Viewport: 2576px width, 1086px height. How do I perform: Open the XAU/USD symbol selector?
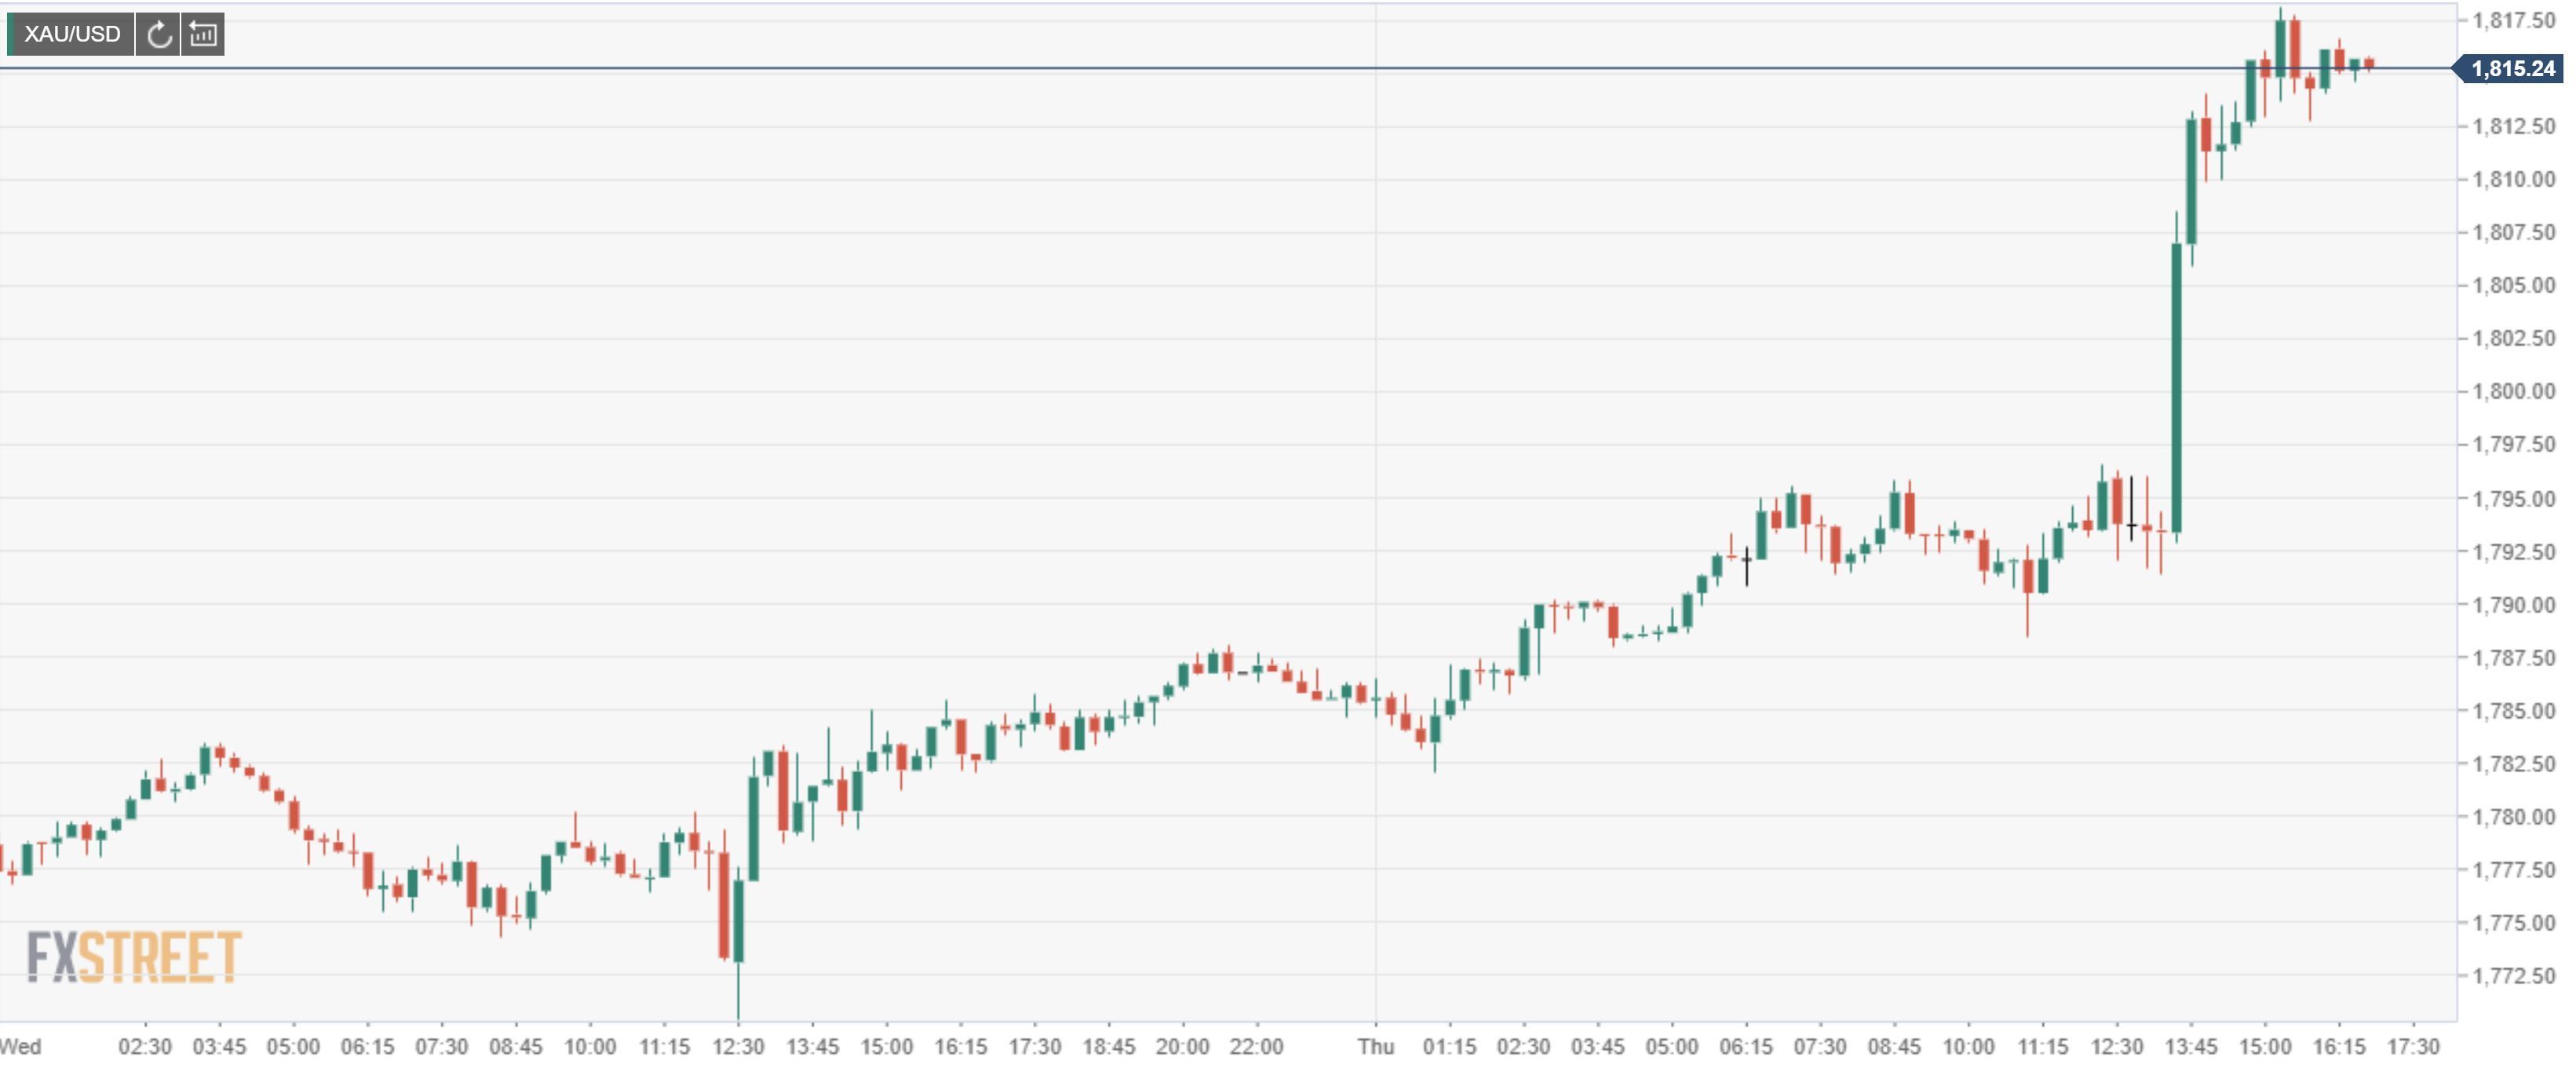pyautogui.click(x=71, y=35)
